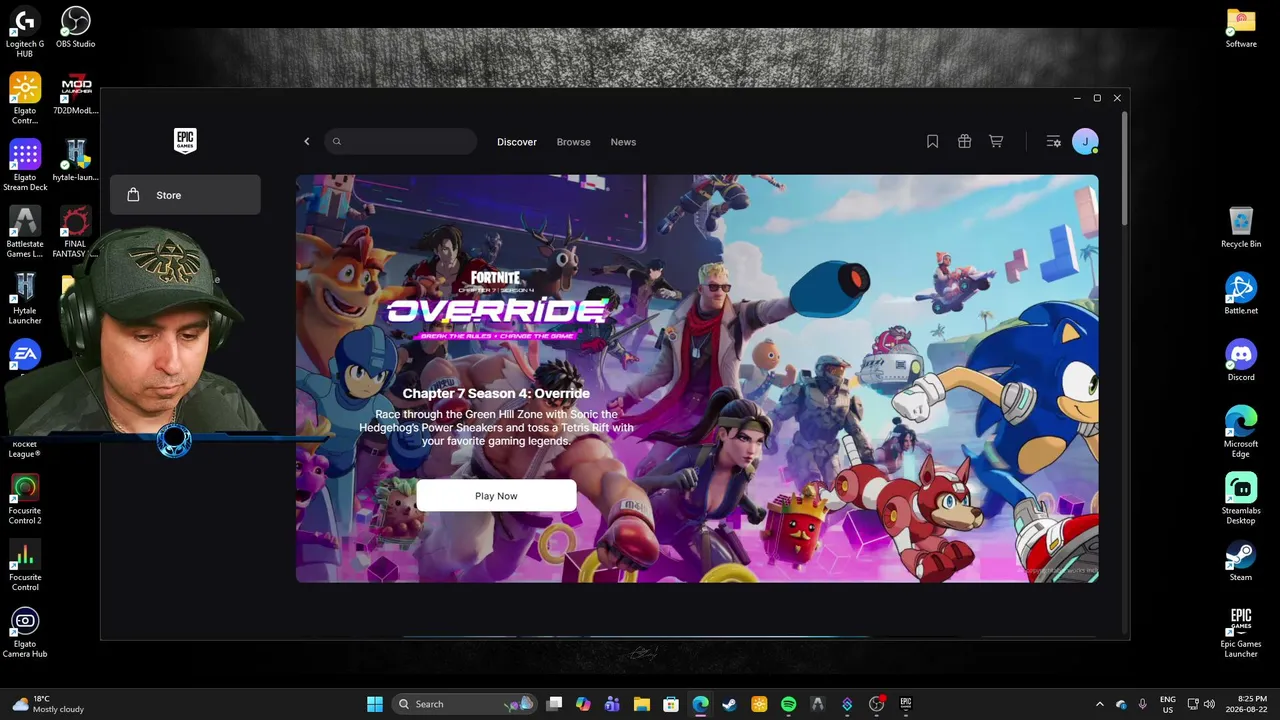Open the 7D2D Mod Launcher desktop shortcut
The image size is (1280, 720).
point(76,95)
